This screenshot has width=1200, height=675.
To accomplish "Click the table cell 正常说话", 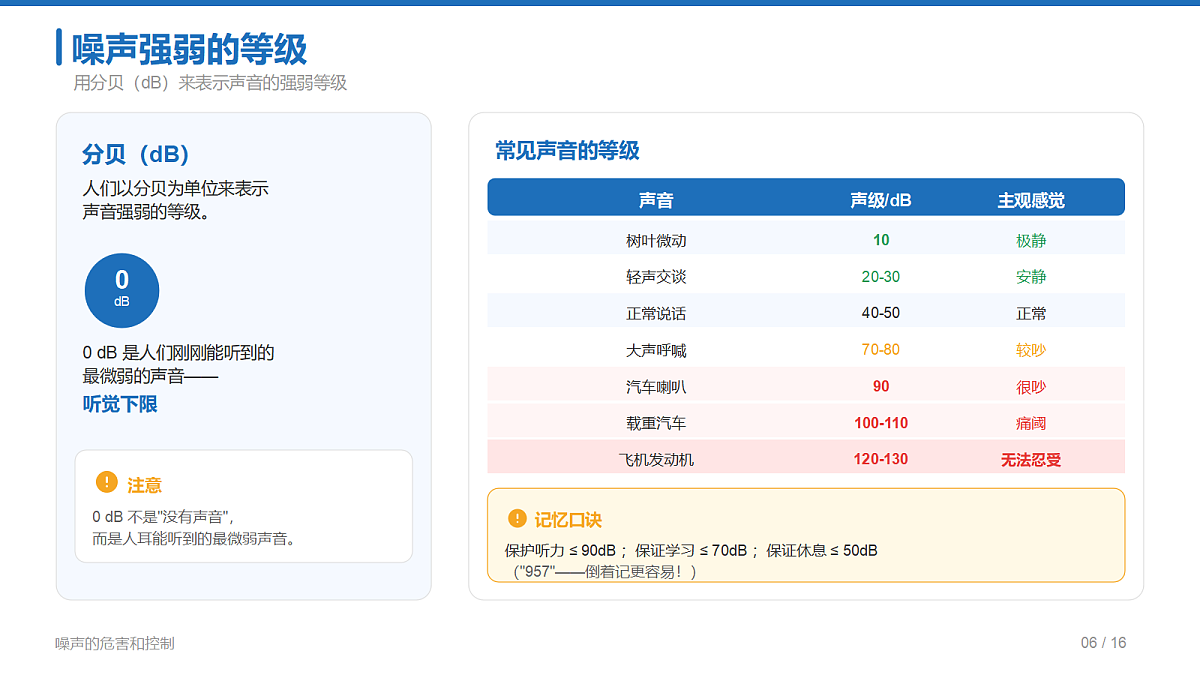I will pyautogui.click(x=656, y=314).
